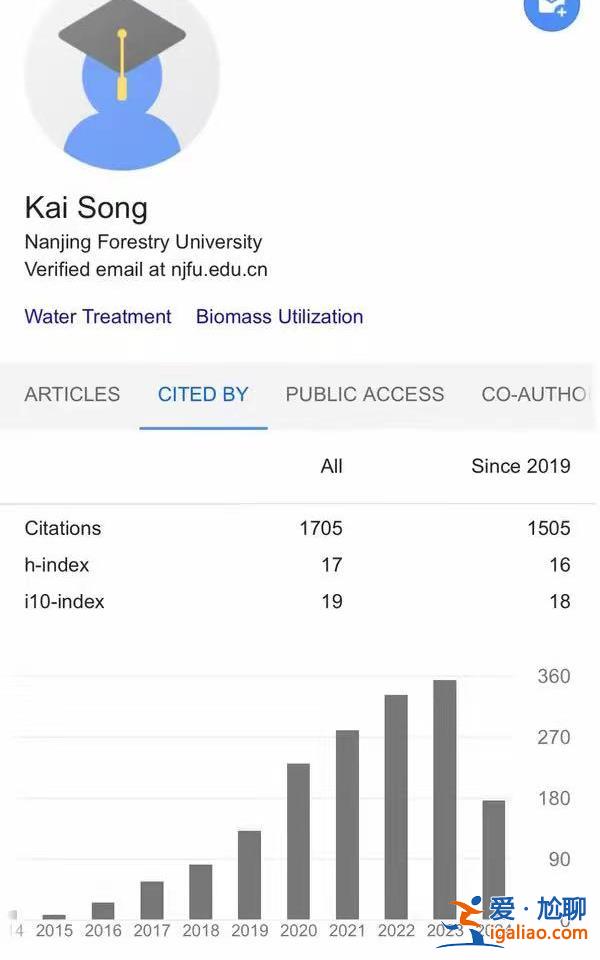Open the PUBLIC ACCESS tab
This screenshot has width=600, height=960.
click(x=365, y=394)
